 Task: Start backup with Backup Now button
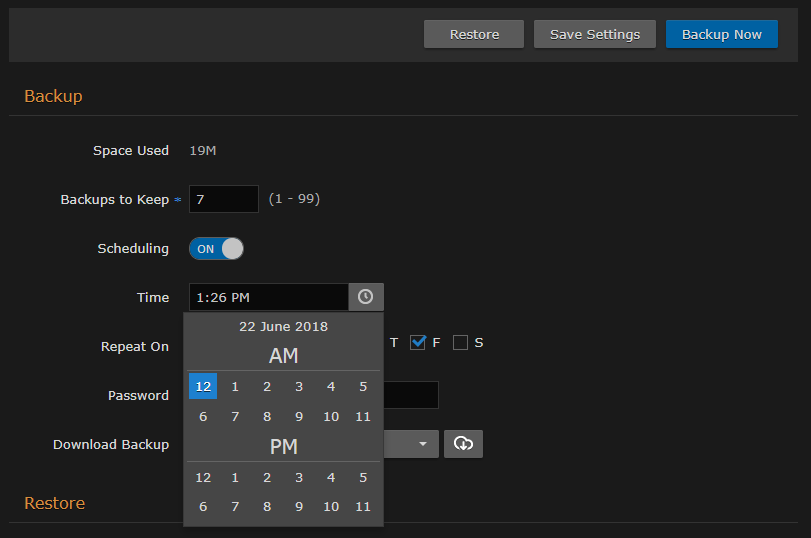pos(721,34)
